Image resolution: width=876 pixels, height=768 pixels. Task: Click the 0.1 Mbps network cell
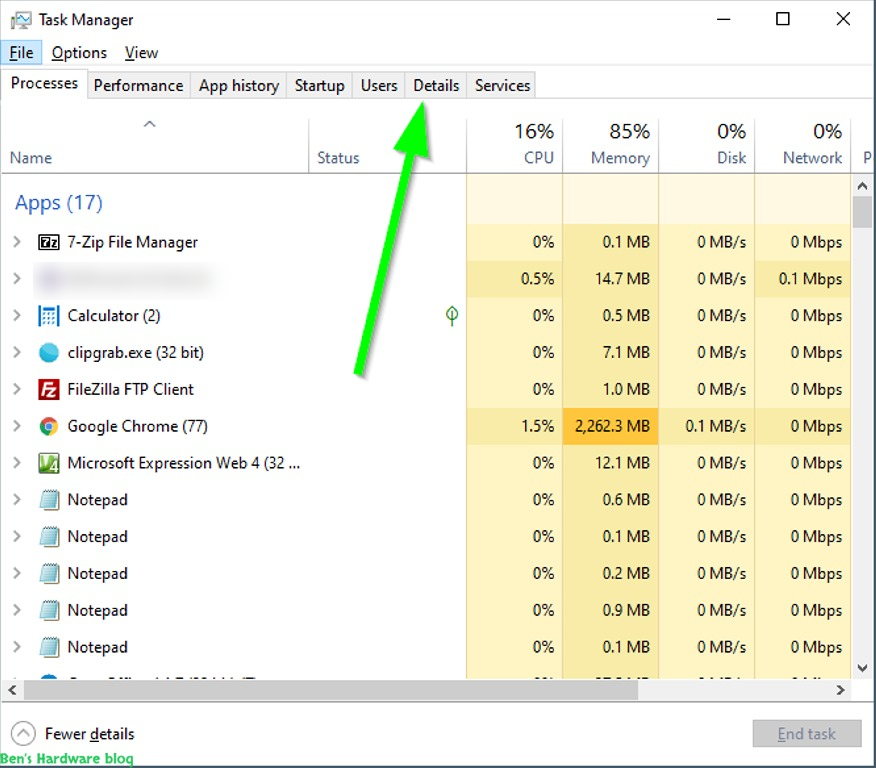(x=803, y=279)
